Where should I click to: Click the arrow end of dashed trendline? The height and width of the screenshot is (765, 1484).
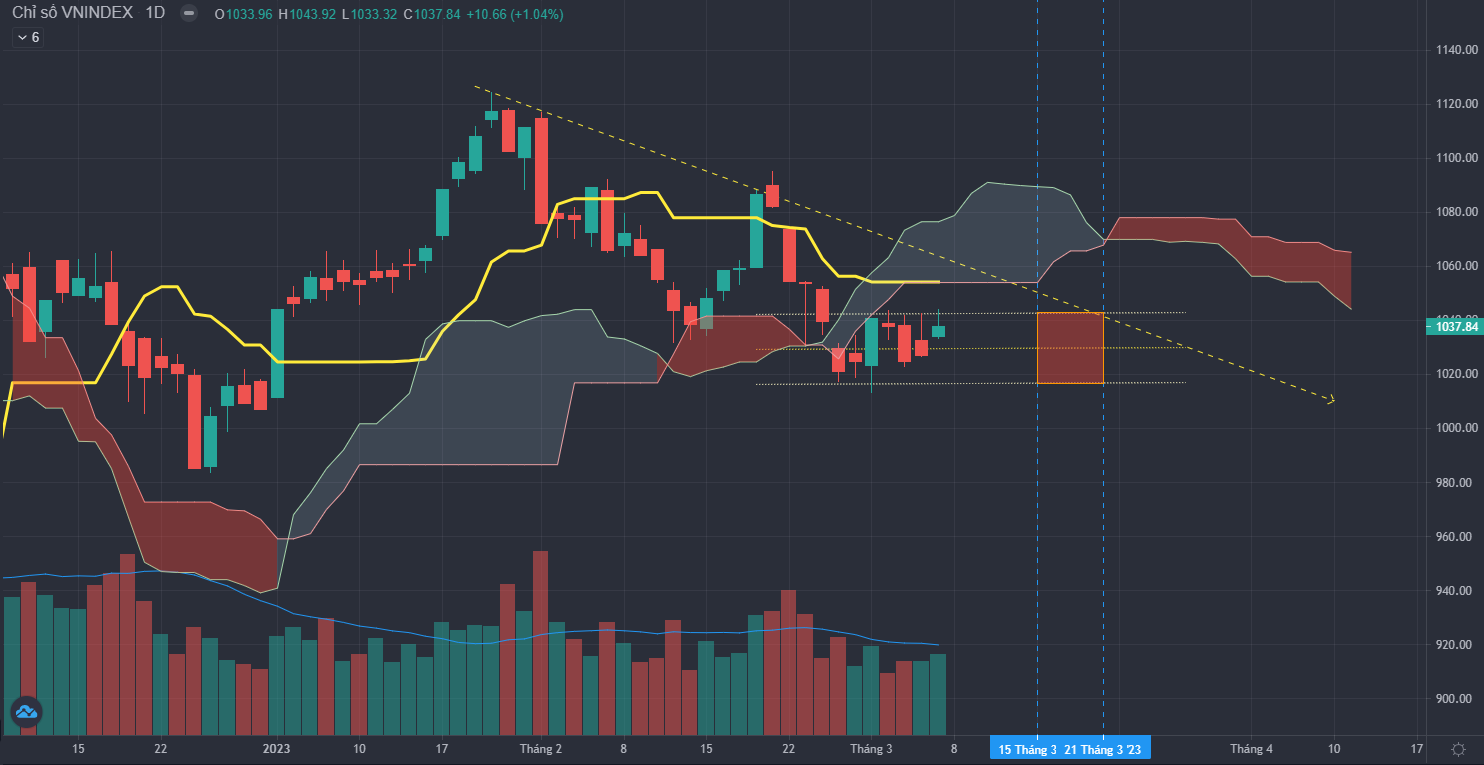1330,400
